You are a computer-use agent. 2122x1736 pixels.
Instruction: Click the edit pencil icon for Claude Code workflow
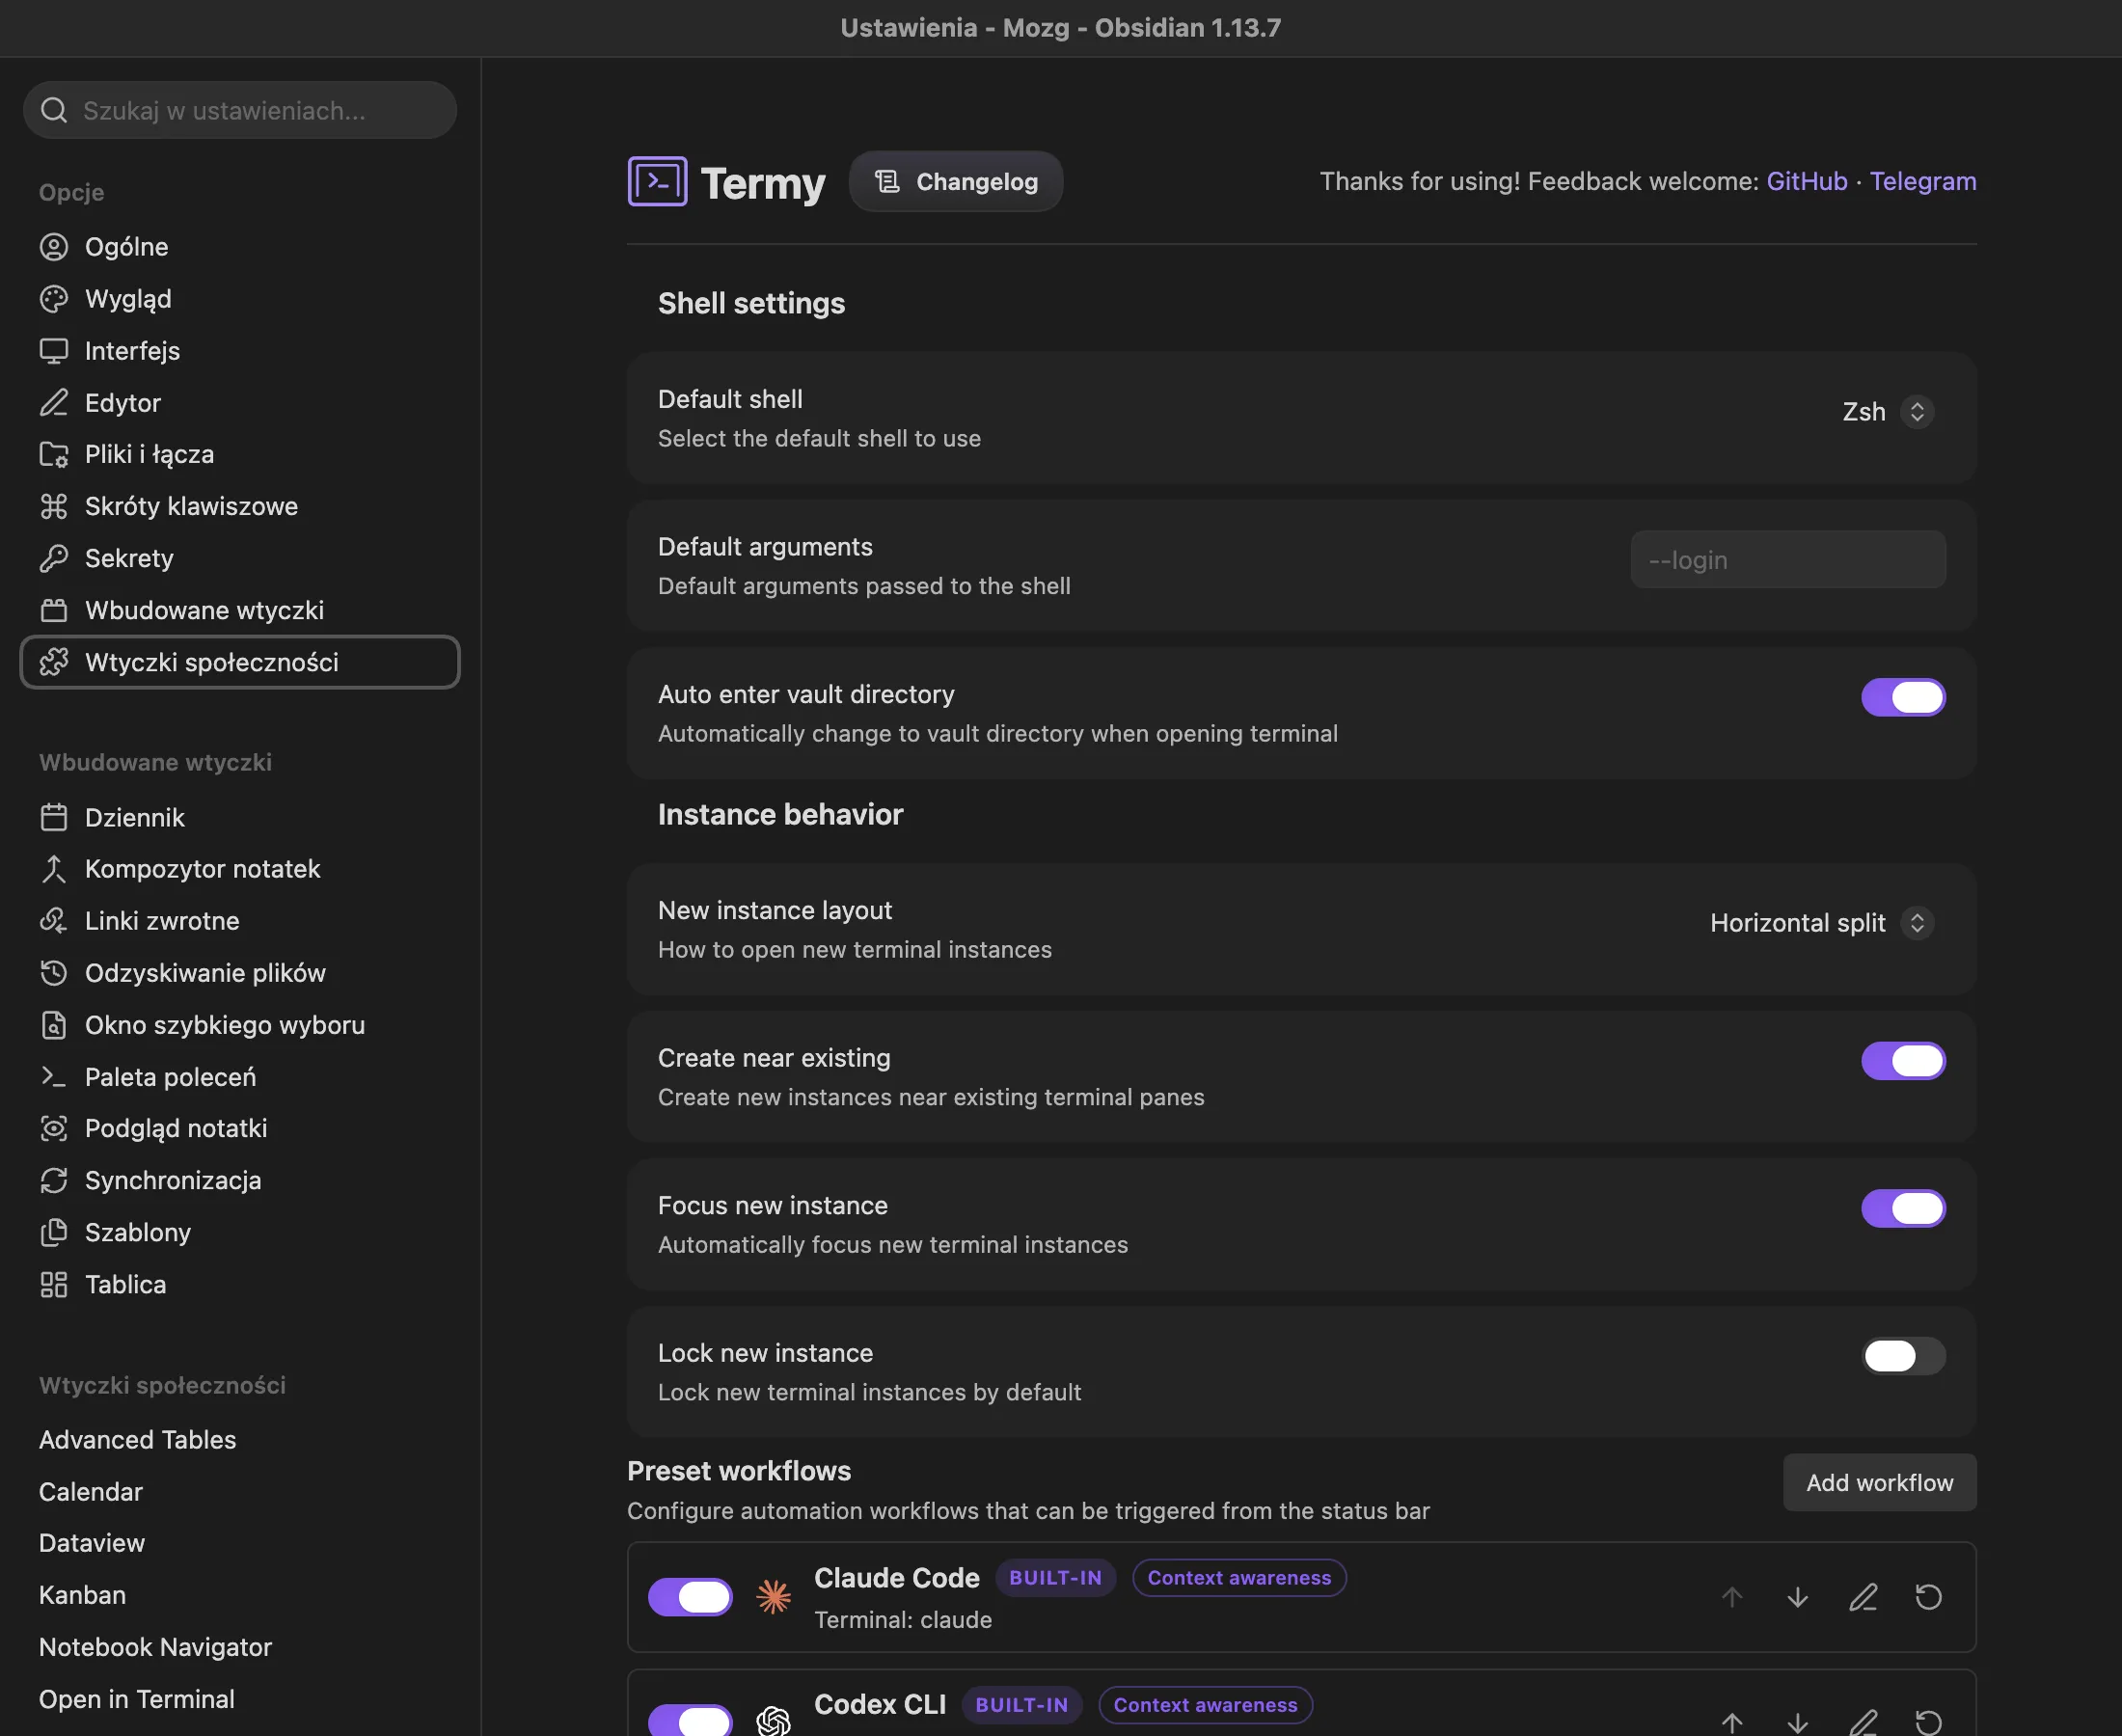[x=1862, y=1597]
